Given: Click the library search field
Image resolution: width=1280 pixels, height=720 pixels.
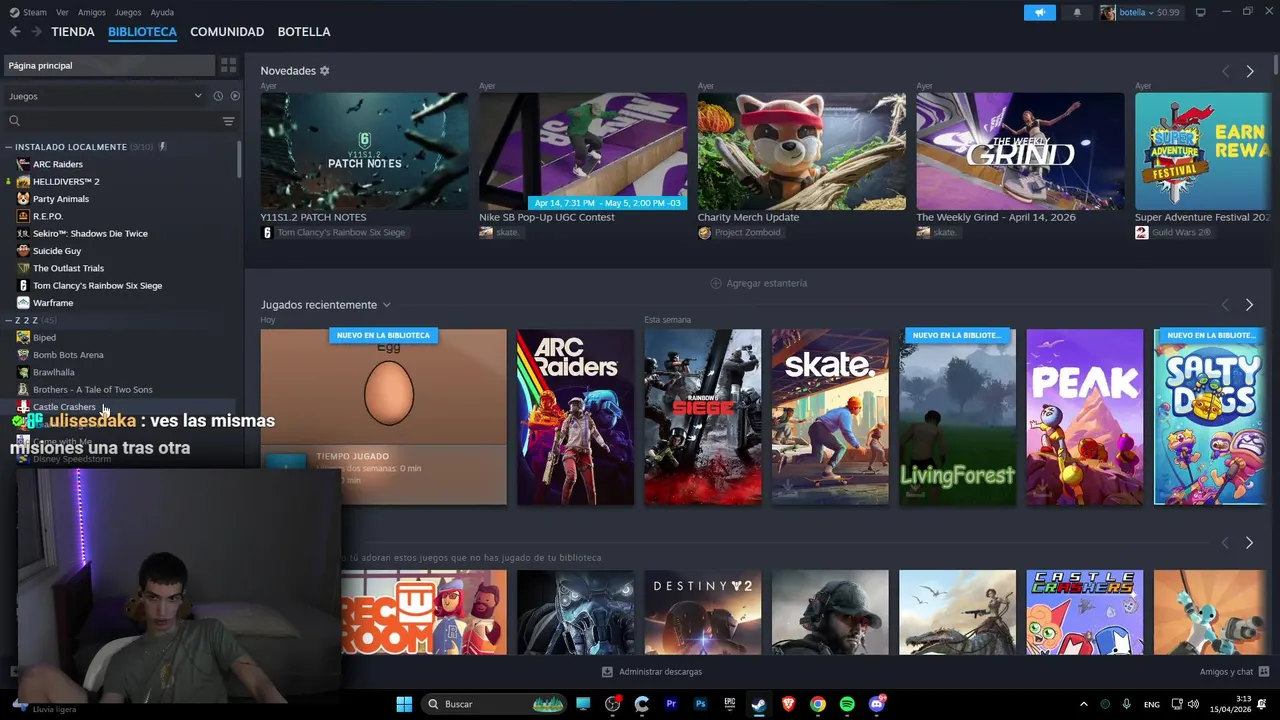Looking at the screenshot, I should pyautogui.click(x=112, y=121).
